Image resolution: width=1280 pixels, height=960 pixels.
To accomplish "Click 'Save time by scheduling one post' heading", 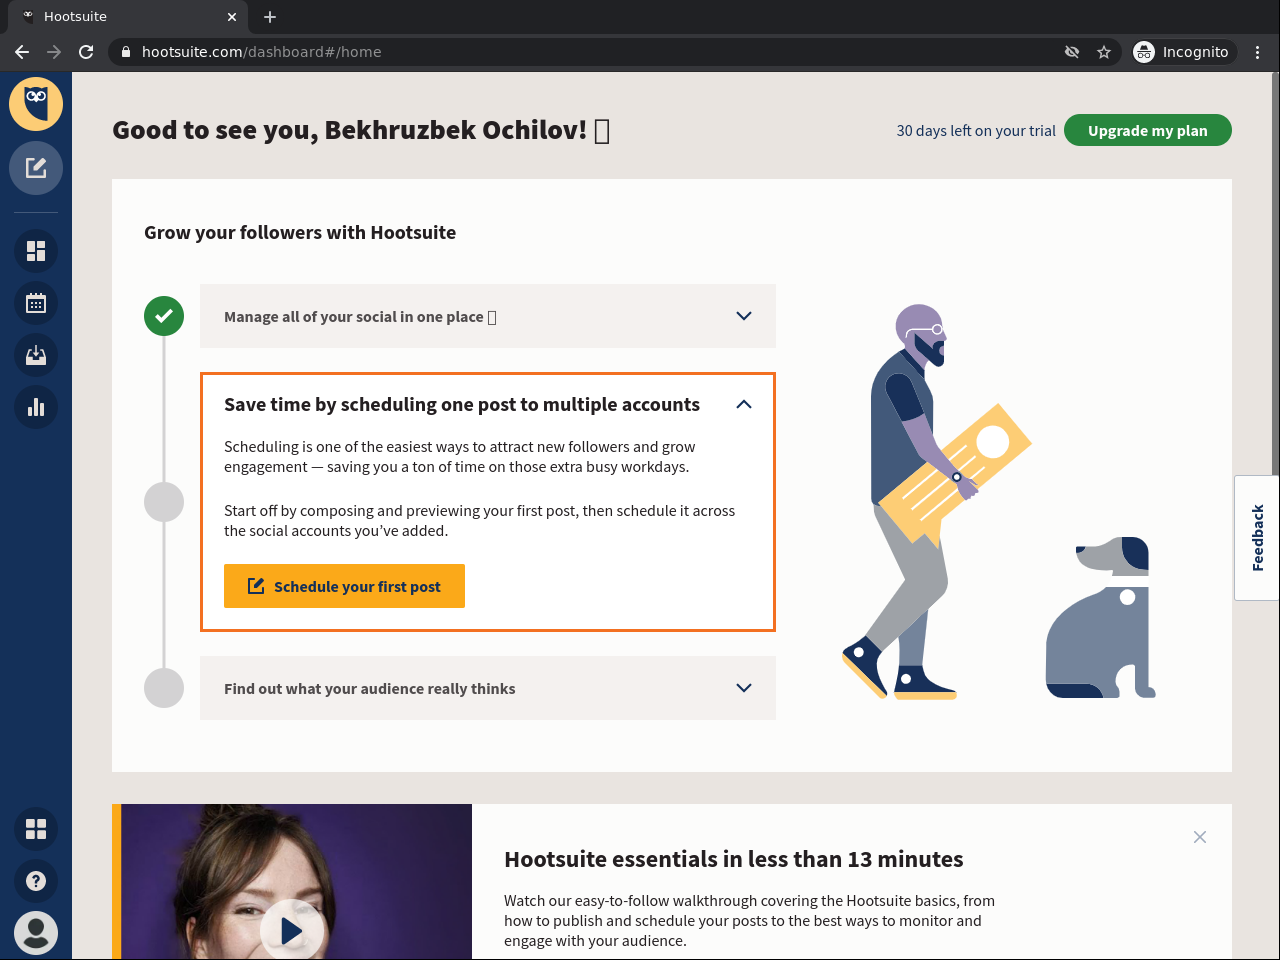I will tap(462, 404).
